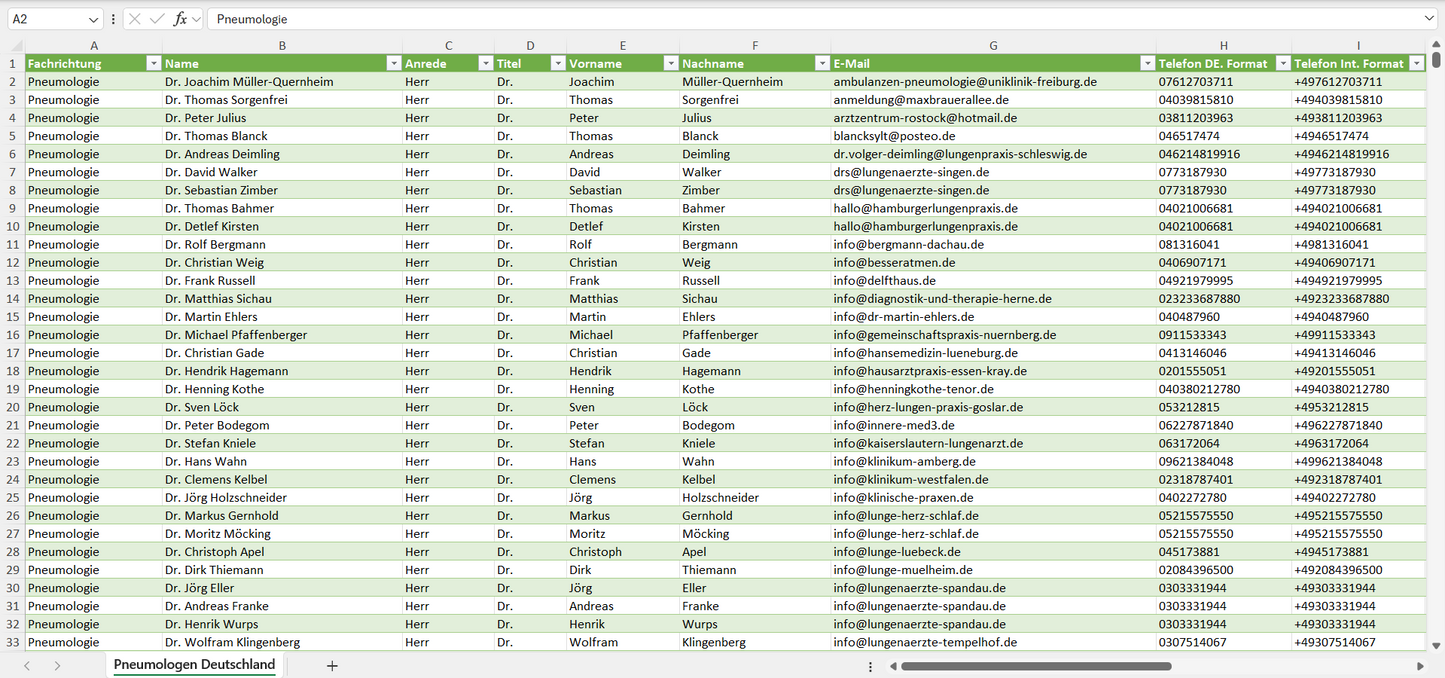Viewport: 1445px width, 678px height.
Task: Open the Fachrichtung filter dropdown
Action: coord(153,63)
